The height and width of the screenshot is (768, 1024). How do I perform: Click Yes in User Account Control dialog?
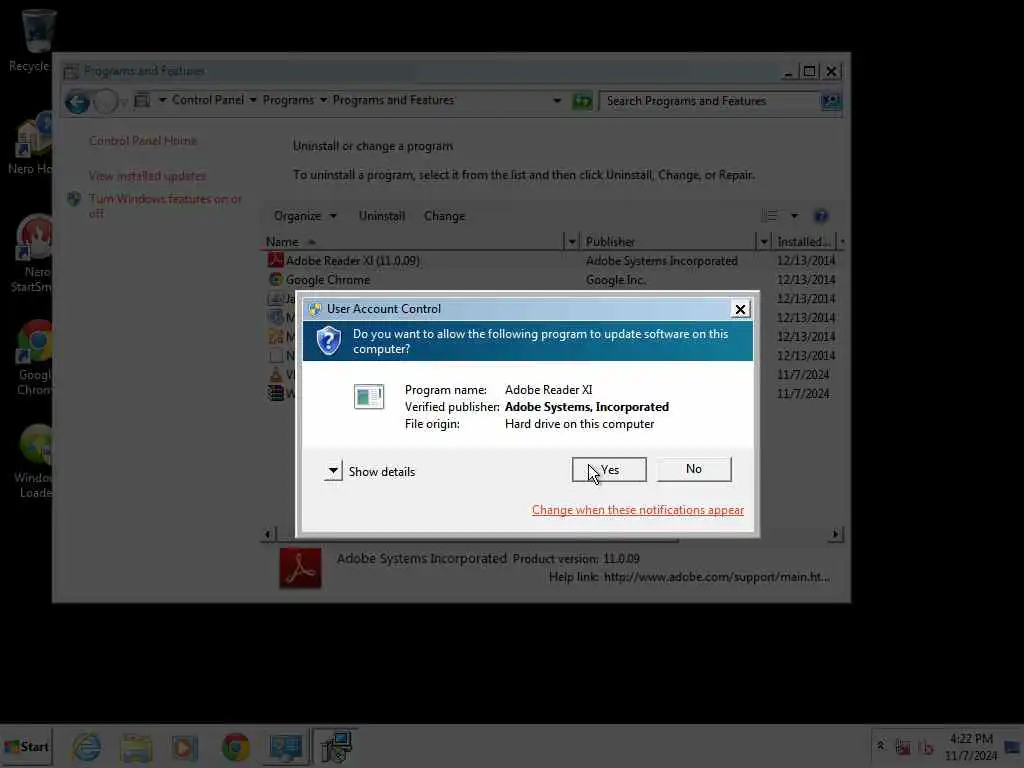click(x=609, y=470)
